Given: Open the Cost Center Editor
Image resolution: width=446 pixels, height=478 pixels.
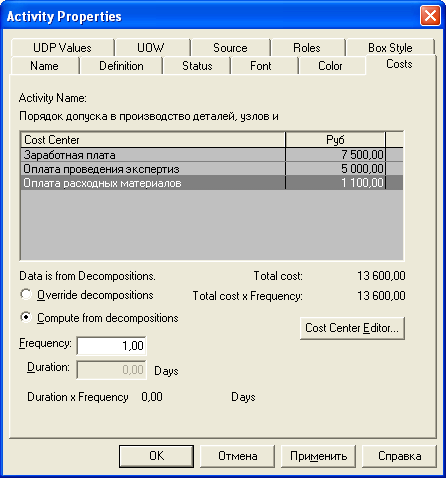Looking at the screenshot, I should [352, 328].
